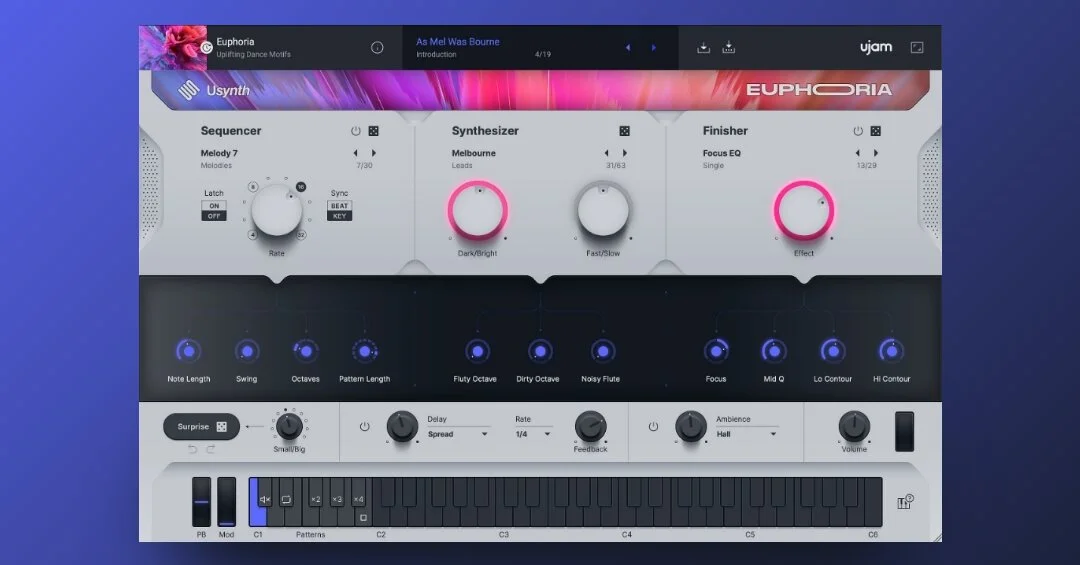Open the Ambience Hall dropdown
The width and height of the screenshot is (1080, 565).
tap(746, 434)
